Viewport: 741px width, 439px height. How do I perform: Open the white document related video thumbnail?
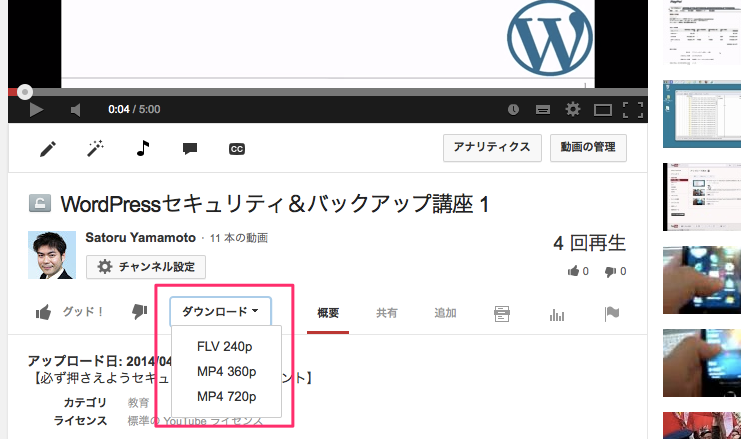(702, 33)
